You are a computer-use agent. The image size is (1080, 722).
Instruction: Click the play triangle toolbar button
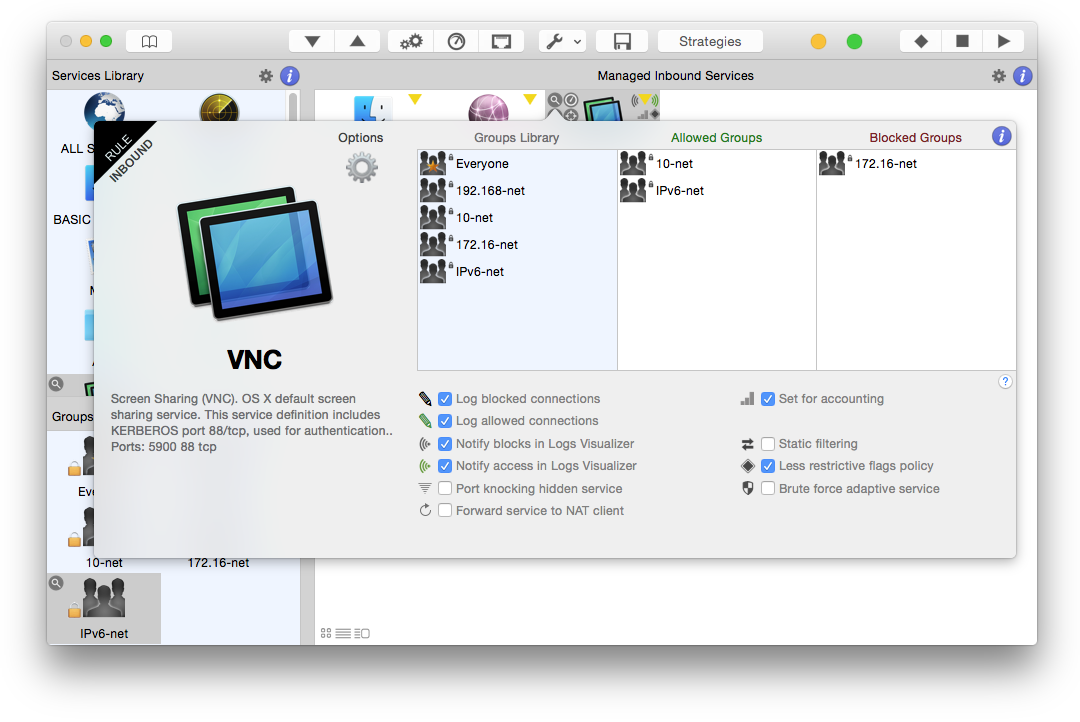point(1003,41)
